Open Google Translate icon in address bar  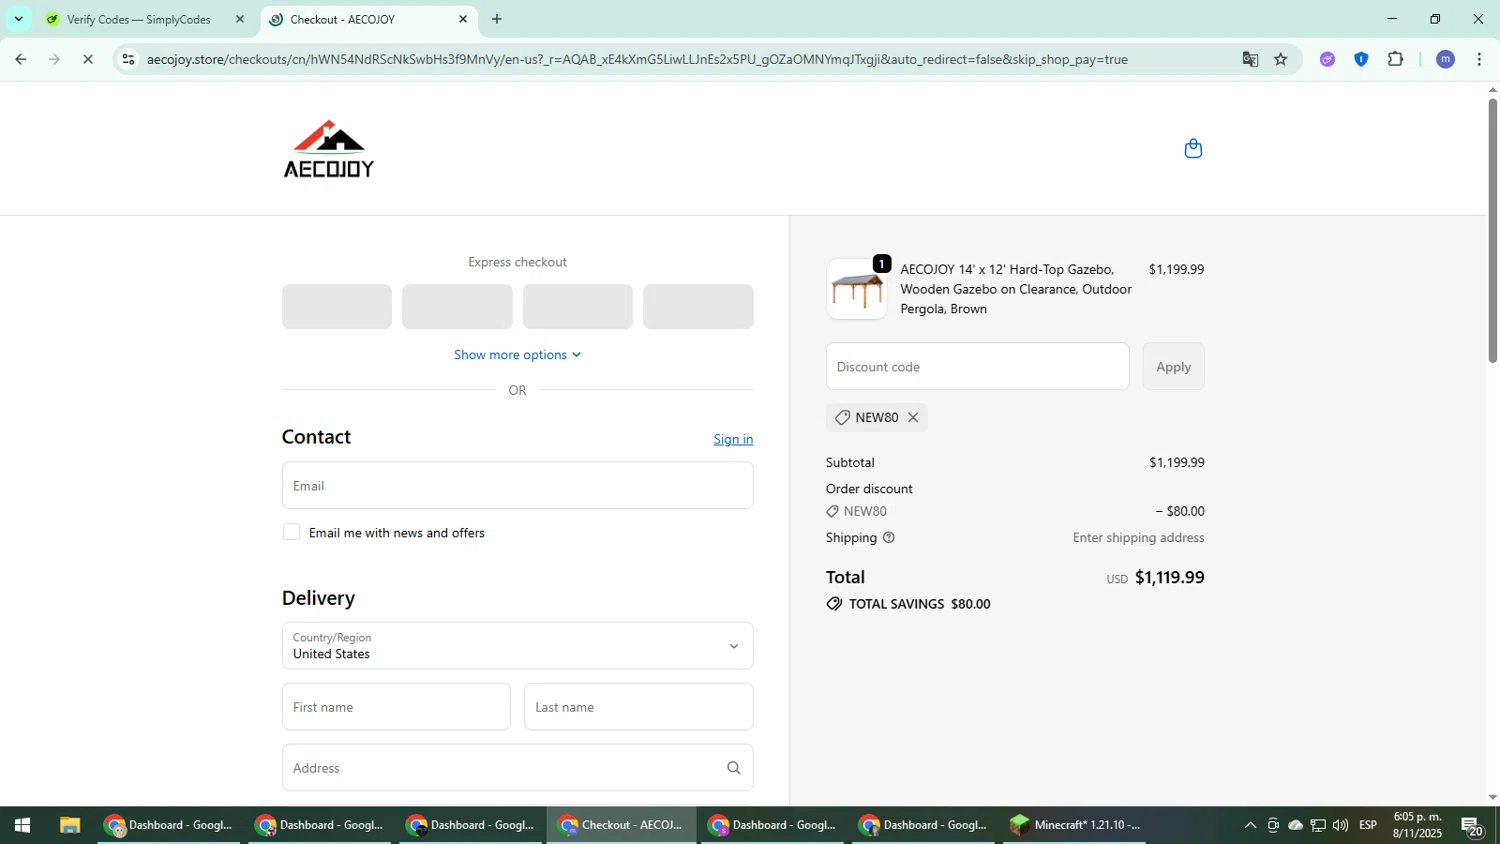[x=1250, y=60]
